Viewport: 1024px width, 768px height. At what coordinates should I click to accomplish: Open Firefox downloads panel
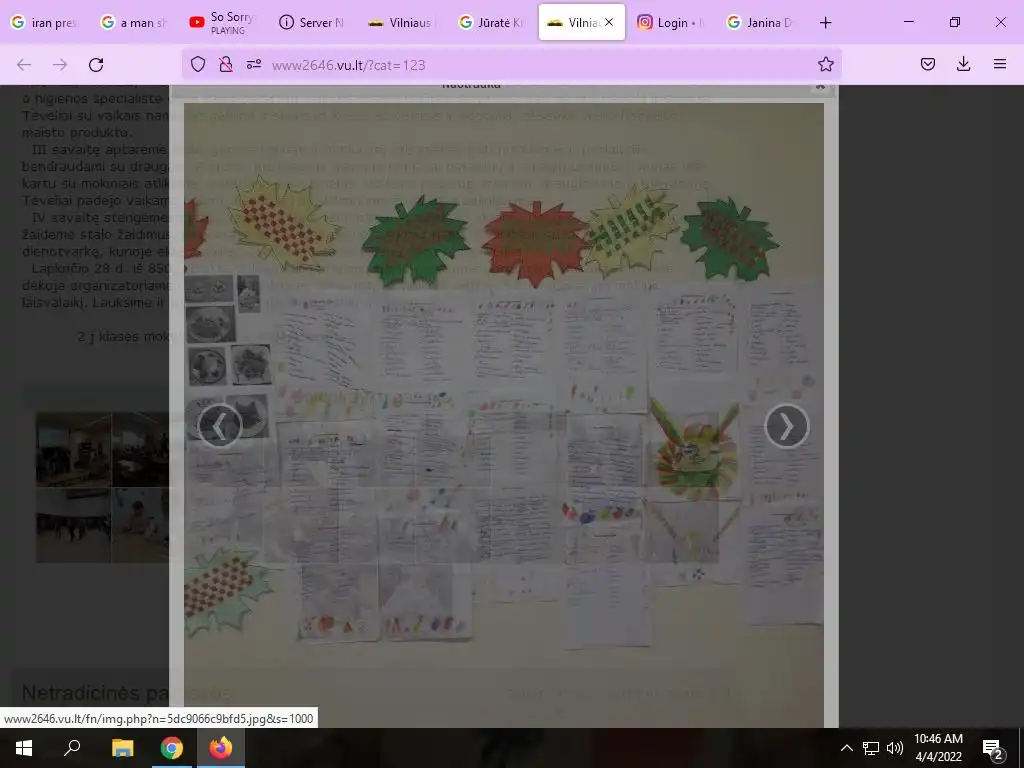click(x=963, y=64)
